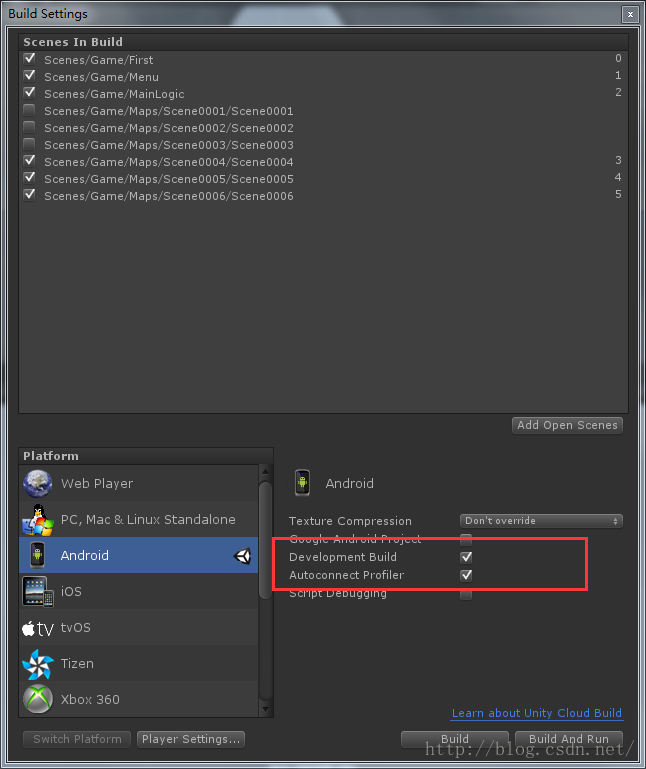Open the Texture Compression dropdown

tap(541, 521)
